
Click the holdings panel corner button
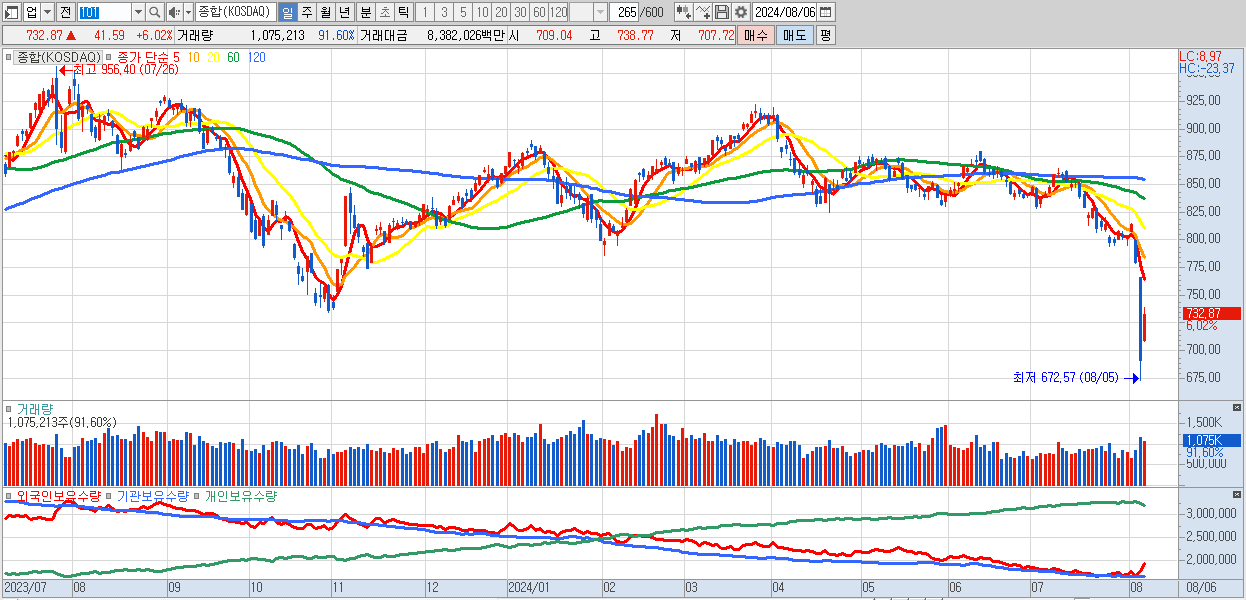click(1237, 495)
